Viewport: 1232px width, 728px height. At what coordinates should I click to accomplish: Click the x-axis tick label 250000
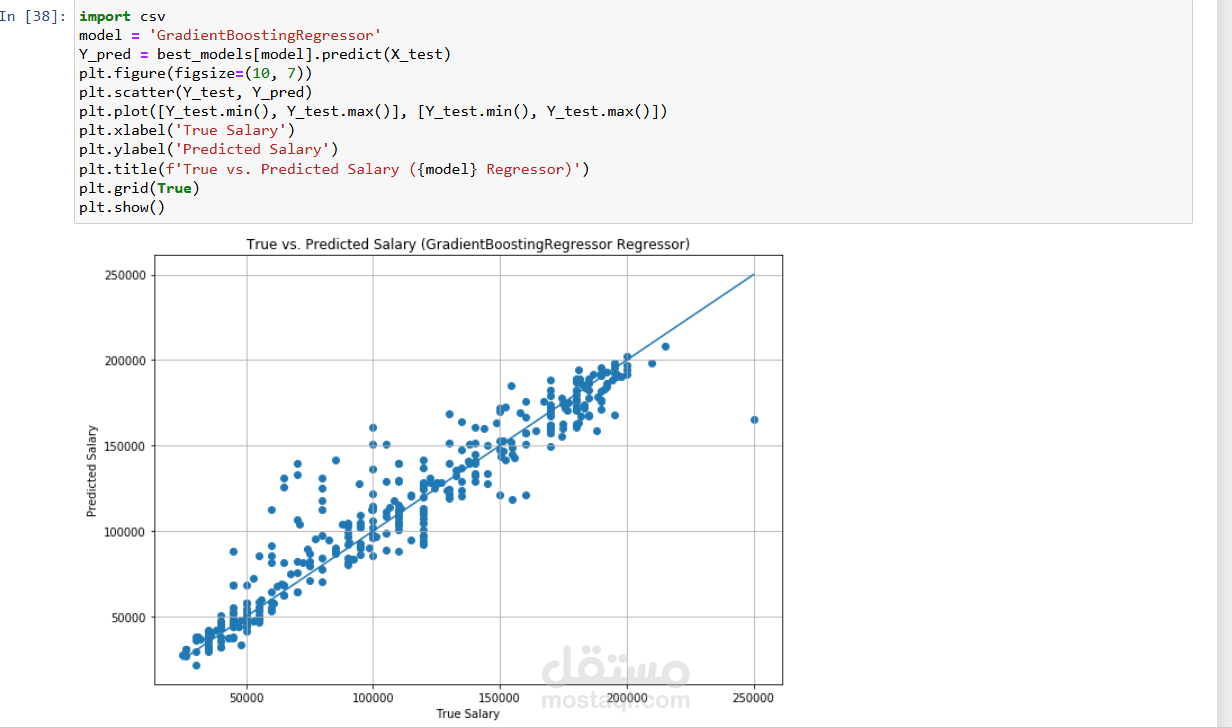click(x=754, y=696)
